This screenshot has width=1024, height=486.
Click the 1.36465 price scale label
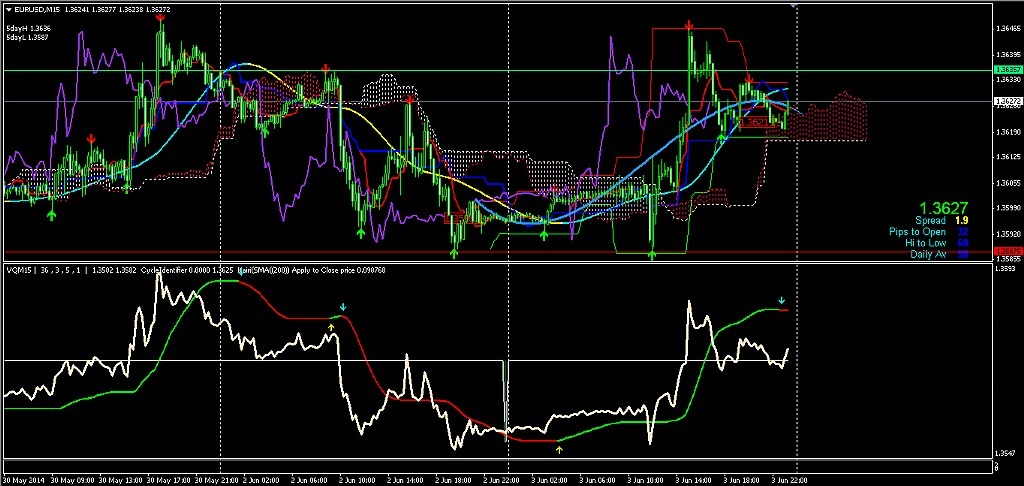(x=1008, y=29)
